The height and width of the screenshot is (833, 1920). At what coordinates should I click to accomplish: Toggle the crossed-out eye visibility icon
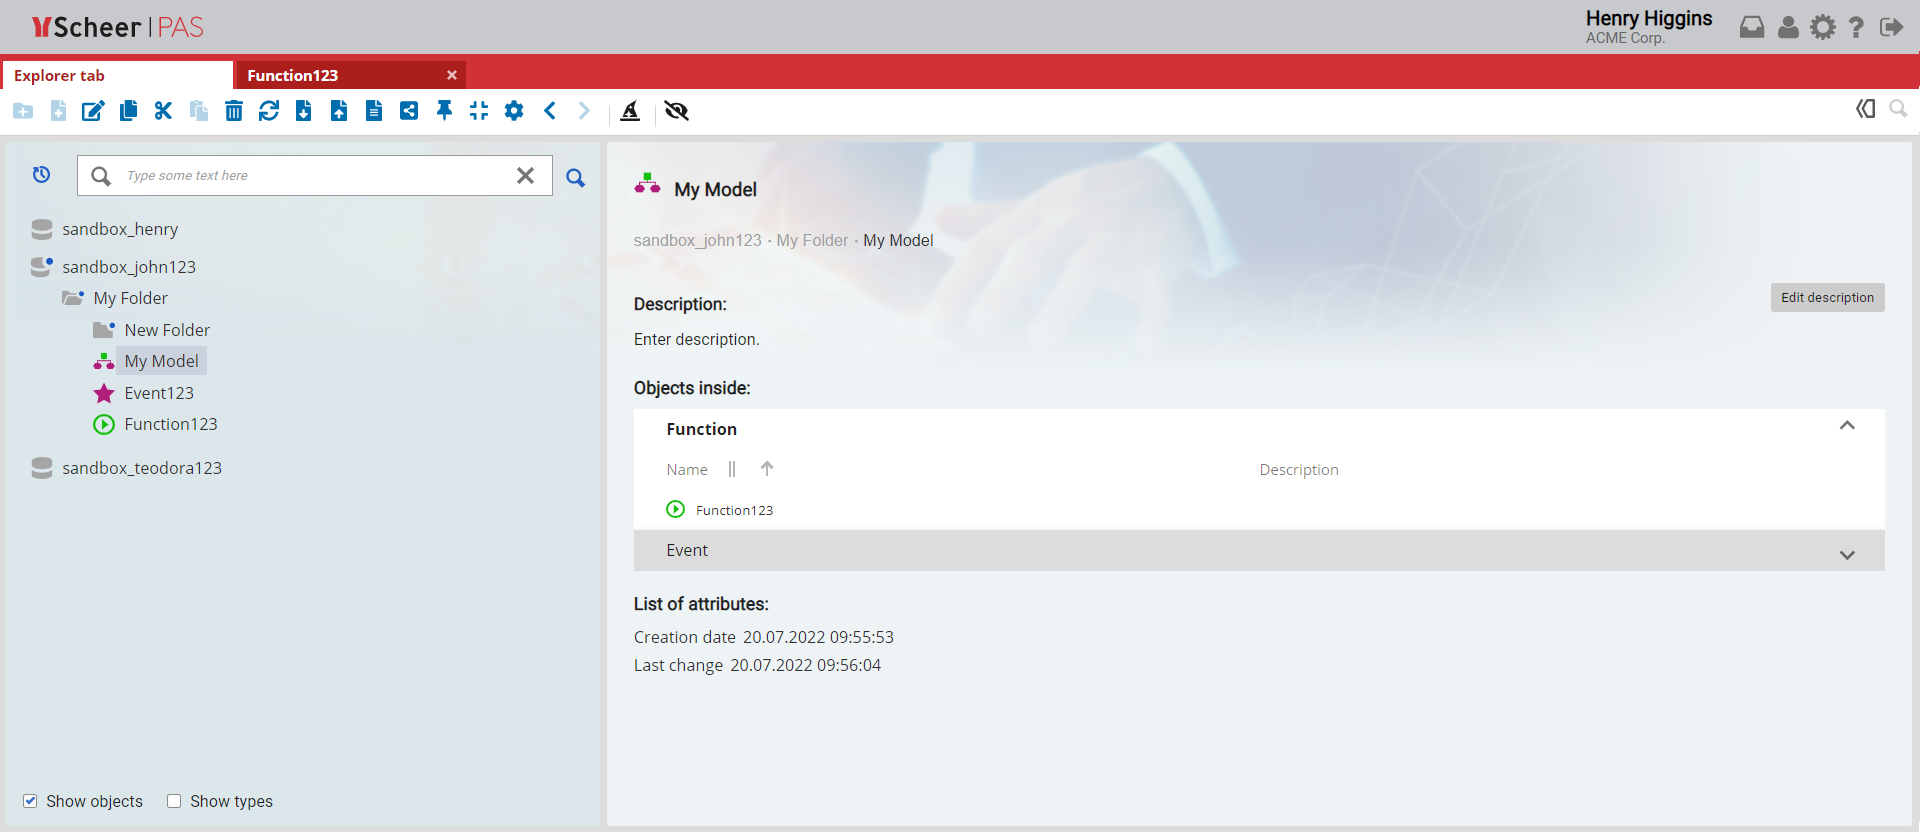pos(677,111)
